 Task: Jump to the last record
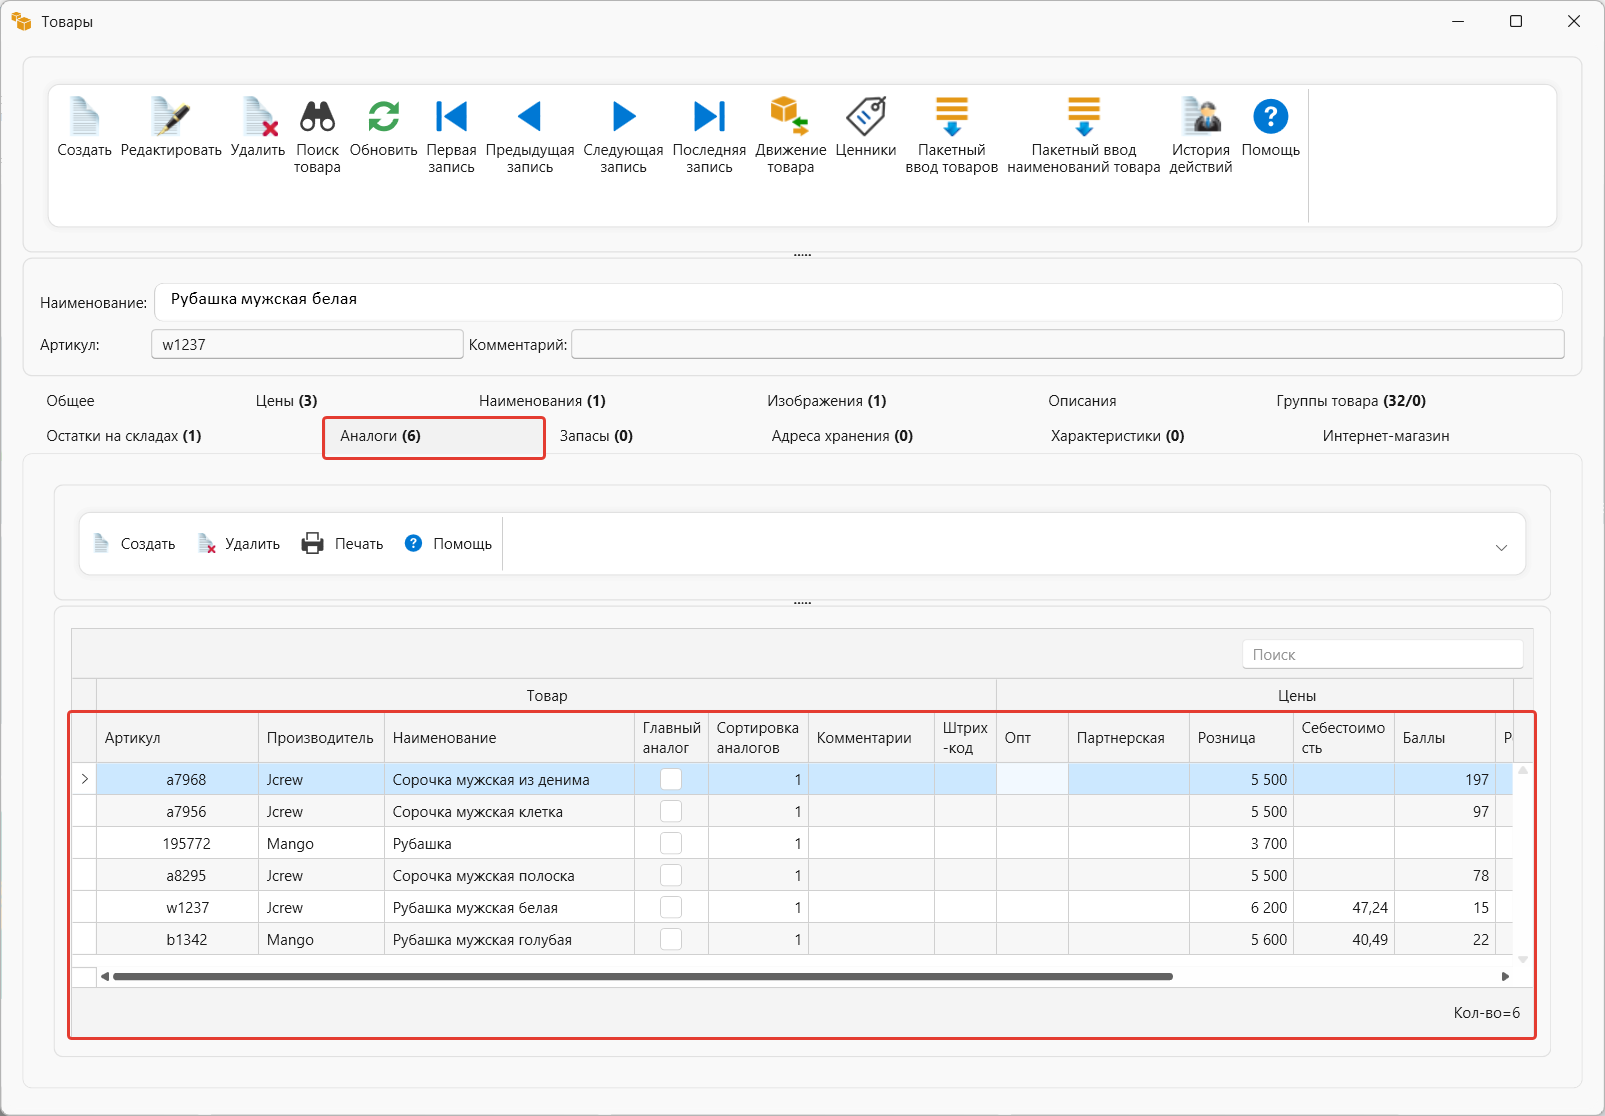pos(709,117)
